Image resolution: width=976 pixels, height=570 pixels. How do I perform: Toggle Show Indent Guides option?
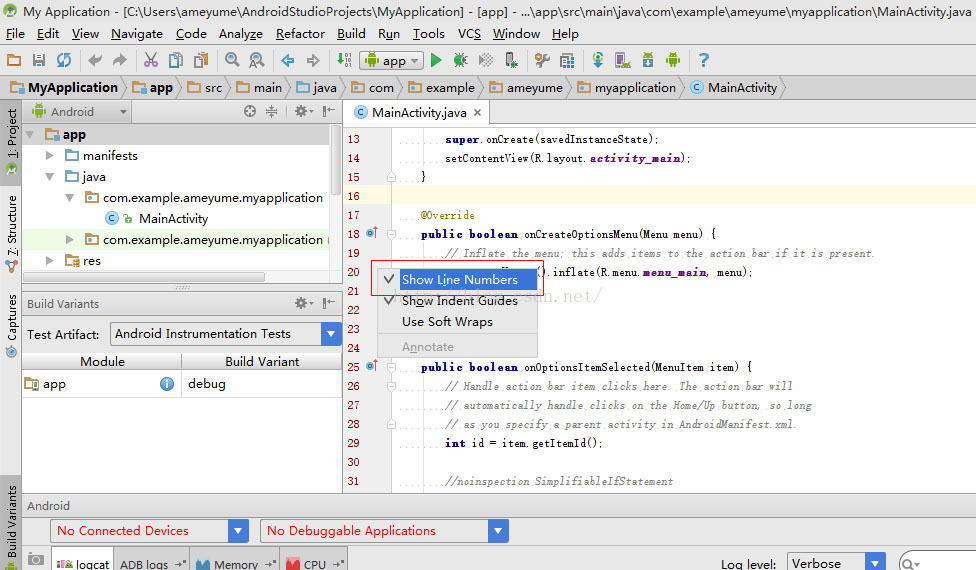[458, 301]
